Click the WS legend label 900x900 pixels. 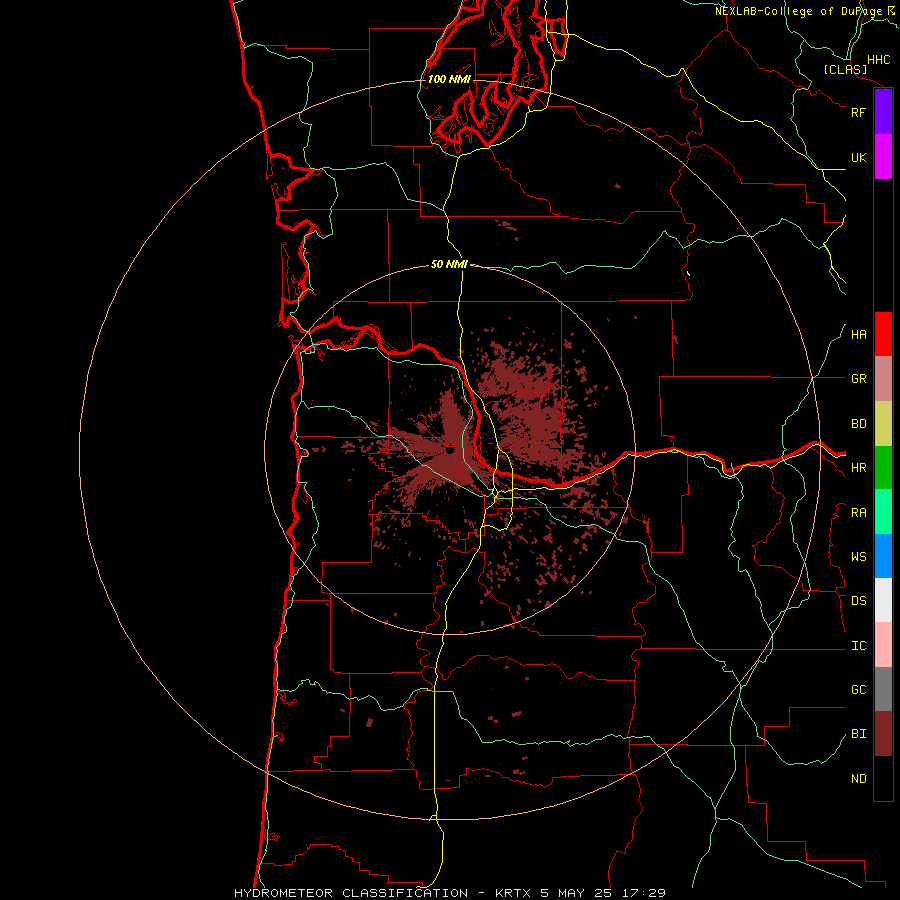[858, 557]
